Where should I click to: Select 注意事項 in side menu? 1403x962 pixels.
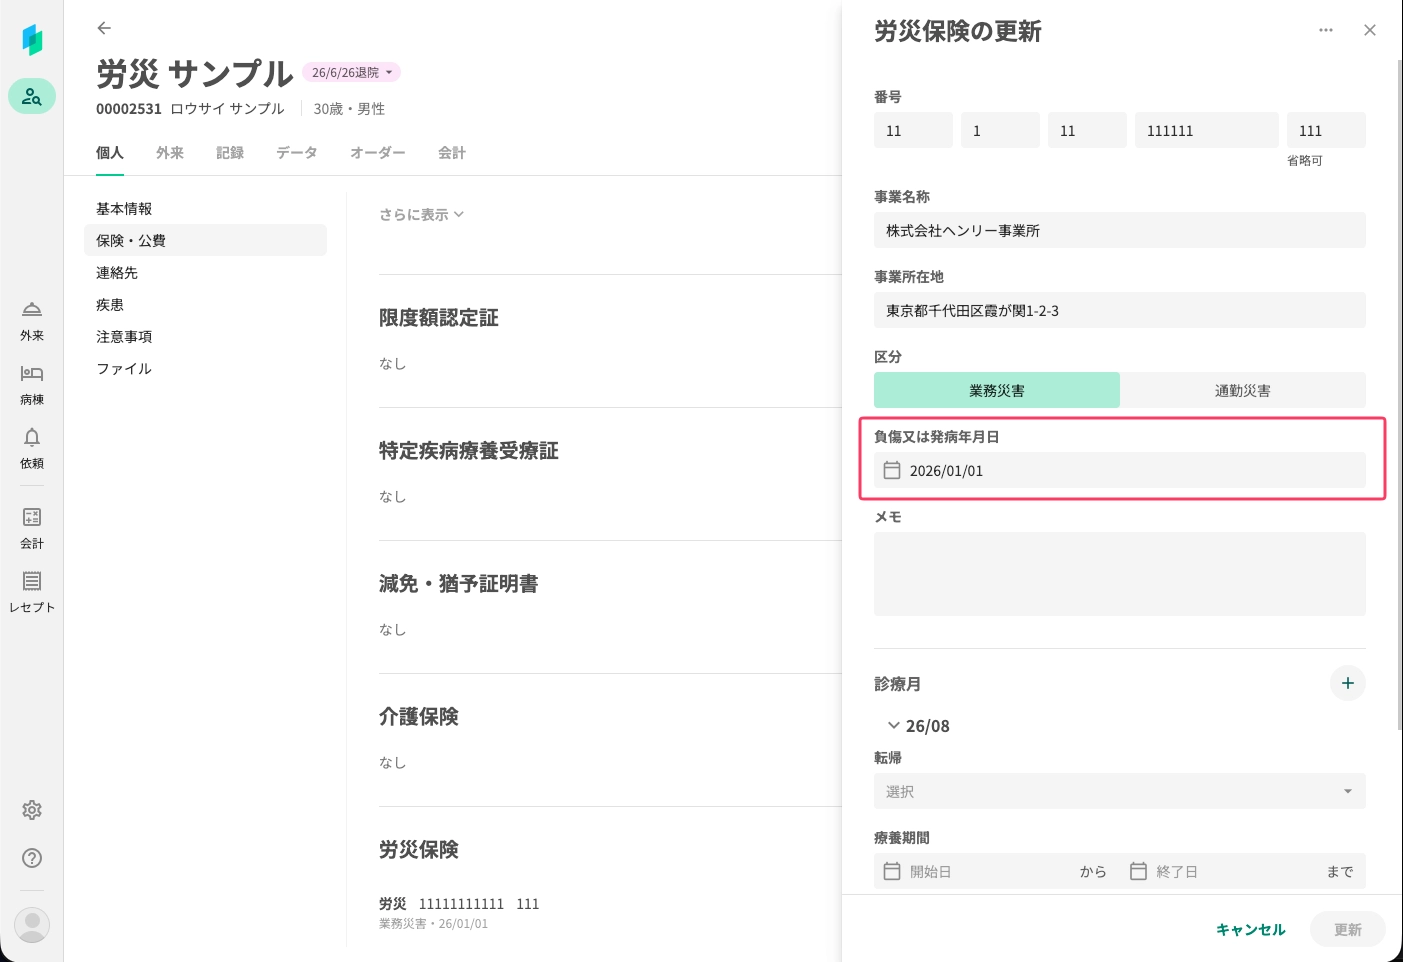pos(205,336)
